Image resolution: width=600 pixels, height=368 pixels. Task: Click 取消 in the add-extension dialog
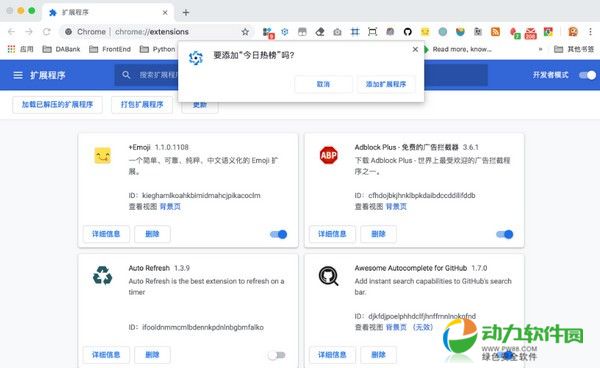coord(323,84)
